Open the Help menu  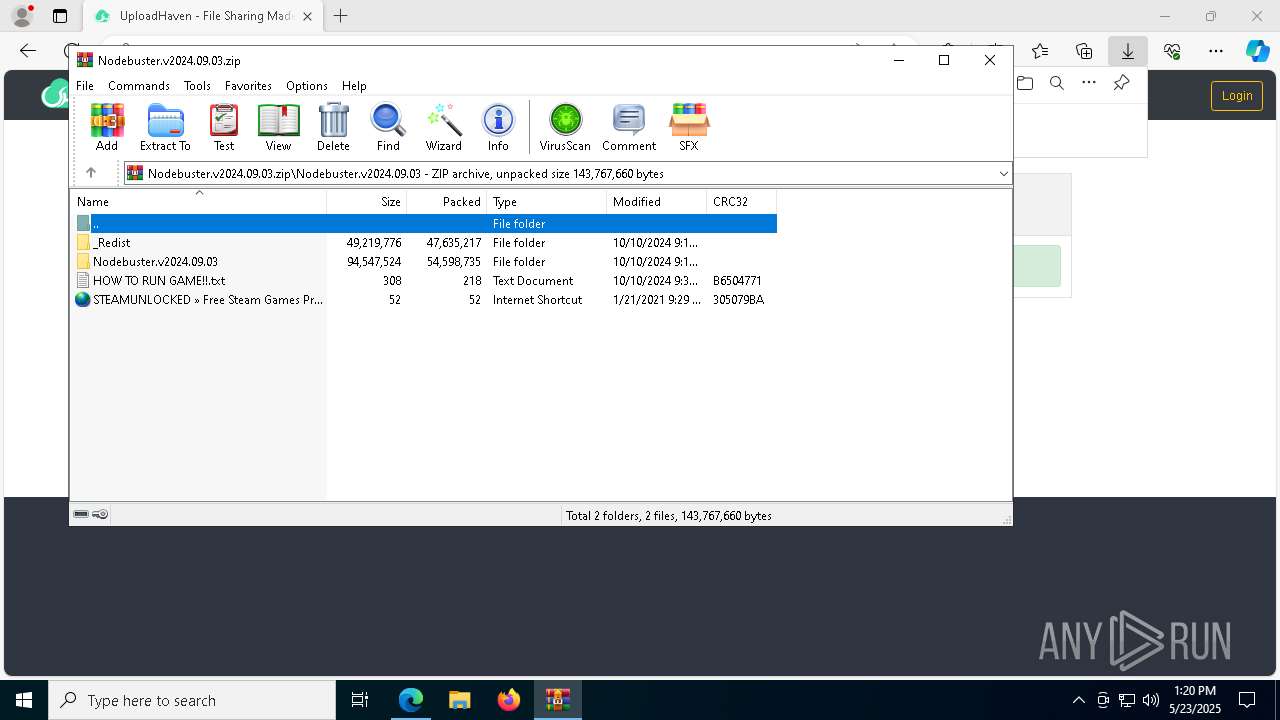pyautogui.click(x=354, y=86)
